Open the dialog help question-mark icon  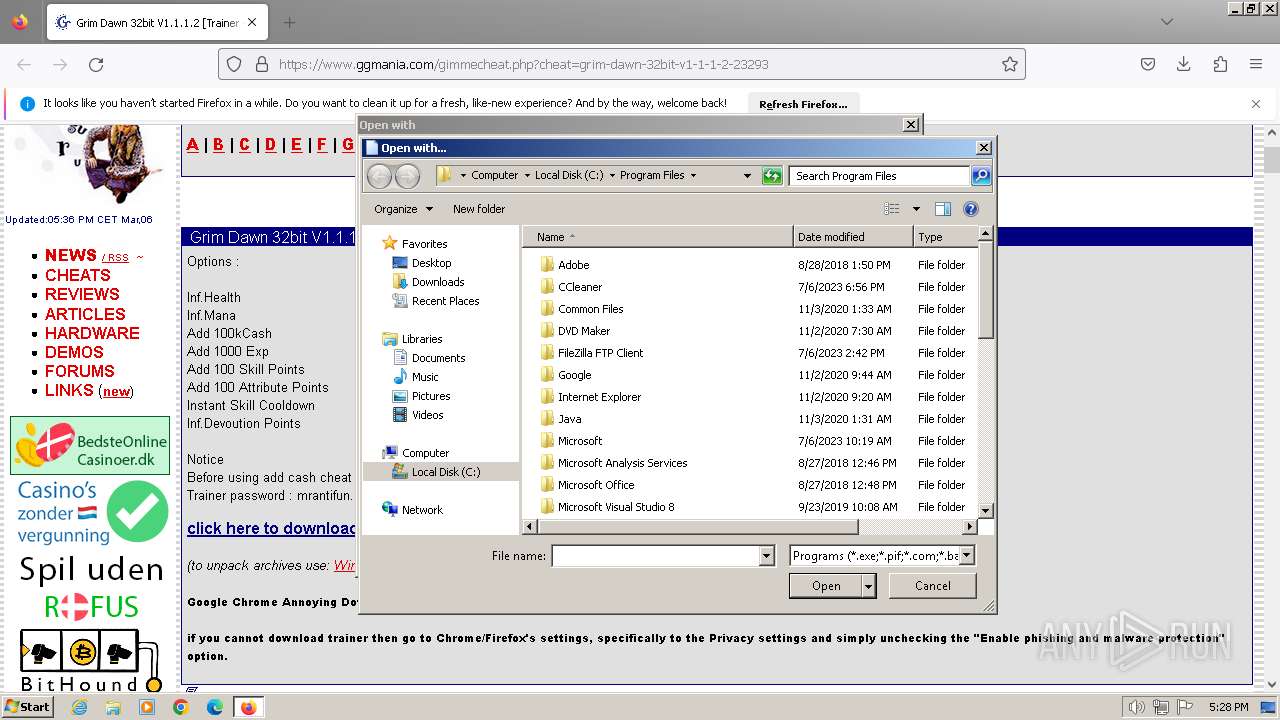pos(970,209)
